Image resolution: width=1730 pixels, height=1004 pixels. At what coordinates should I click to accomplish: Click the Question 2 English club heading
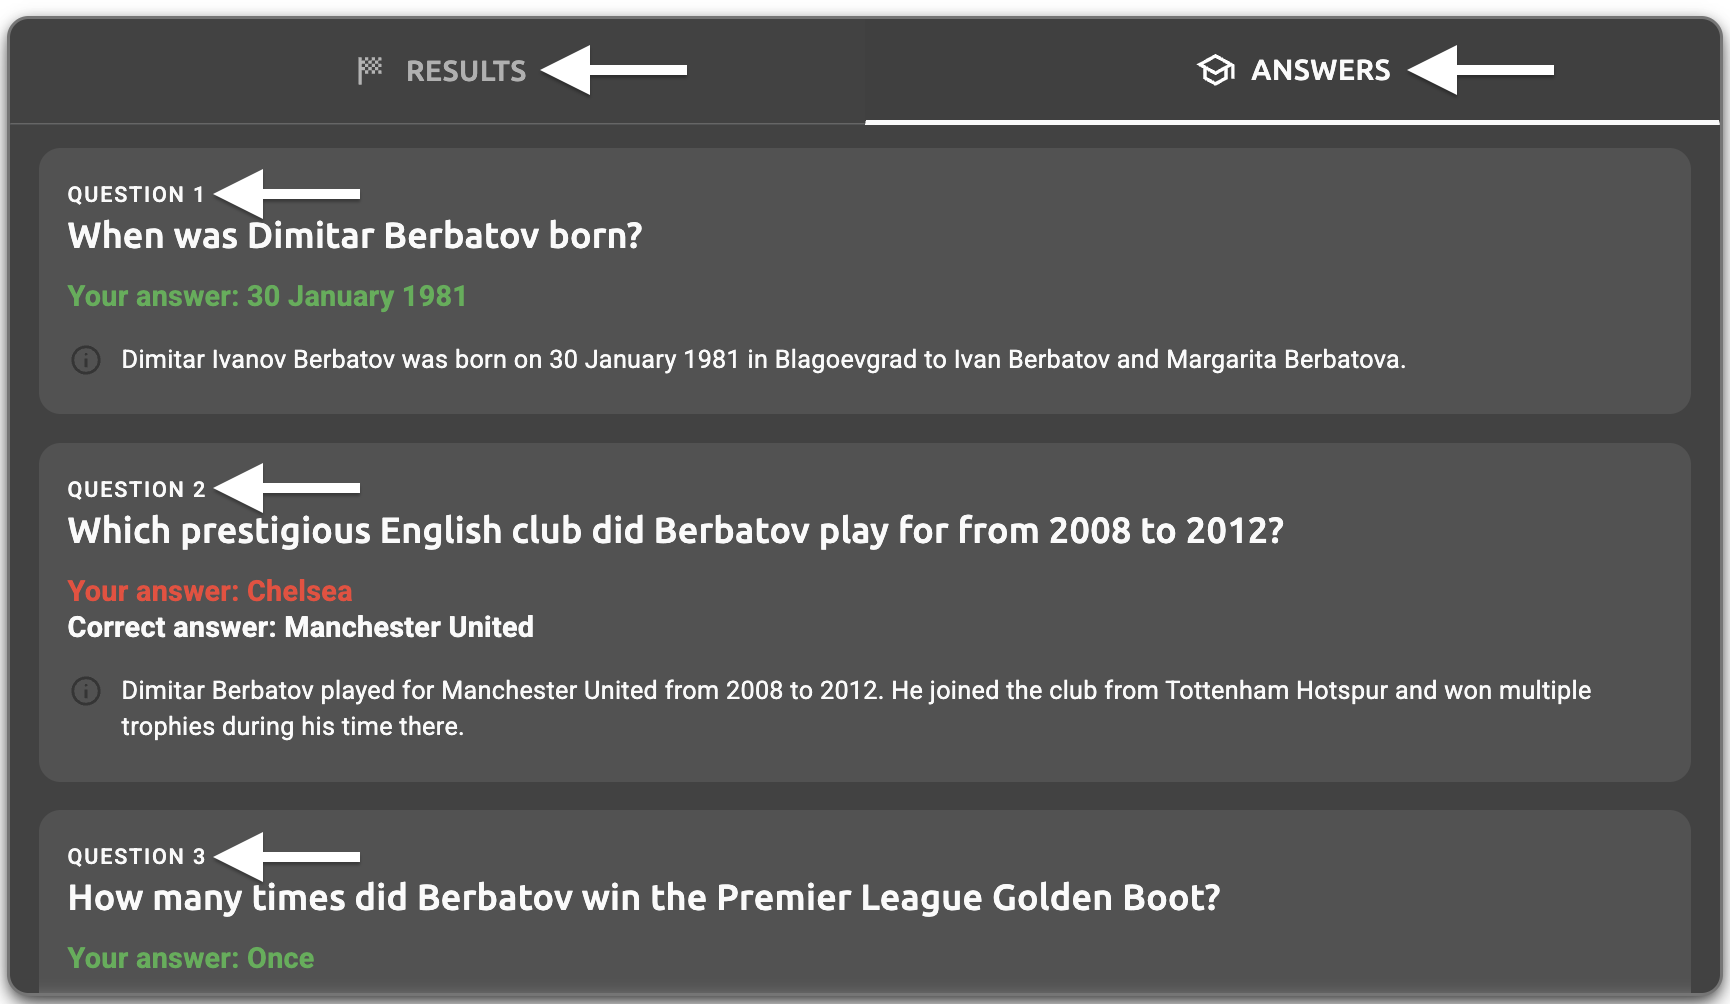coord(675,531)
